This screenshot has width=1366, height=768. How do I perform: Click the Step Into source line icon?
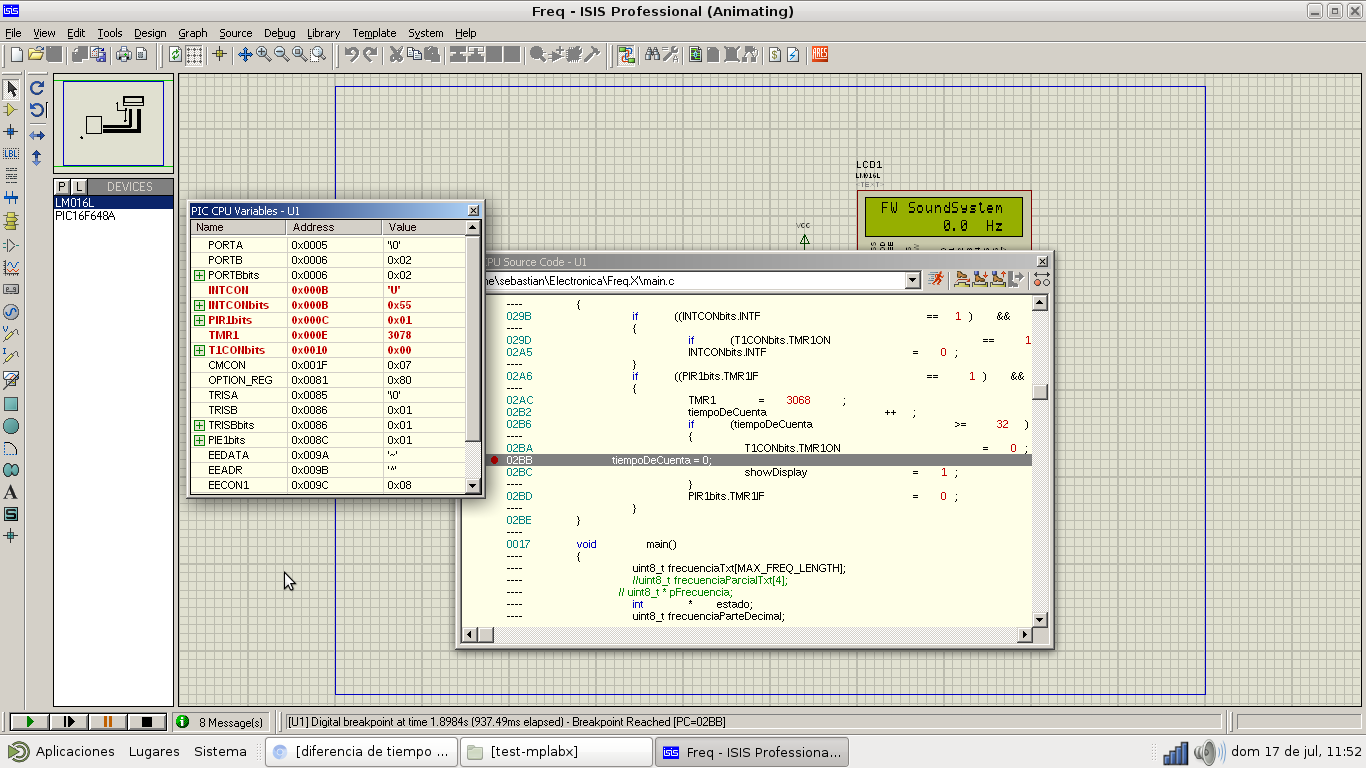pos(981,279)
